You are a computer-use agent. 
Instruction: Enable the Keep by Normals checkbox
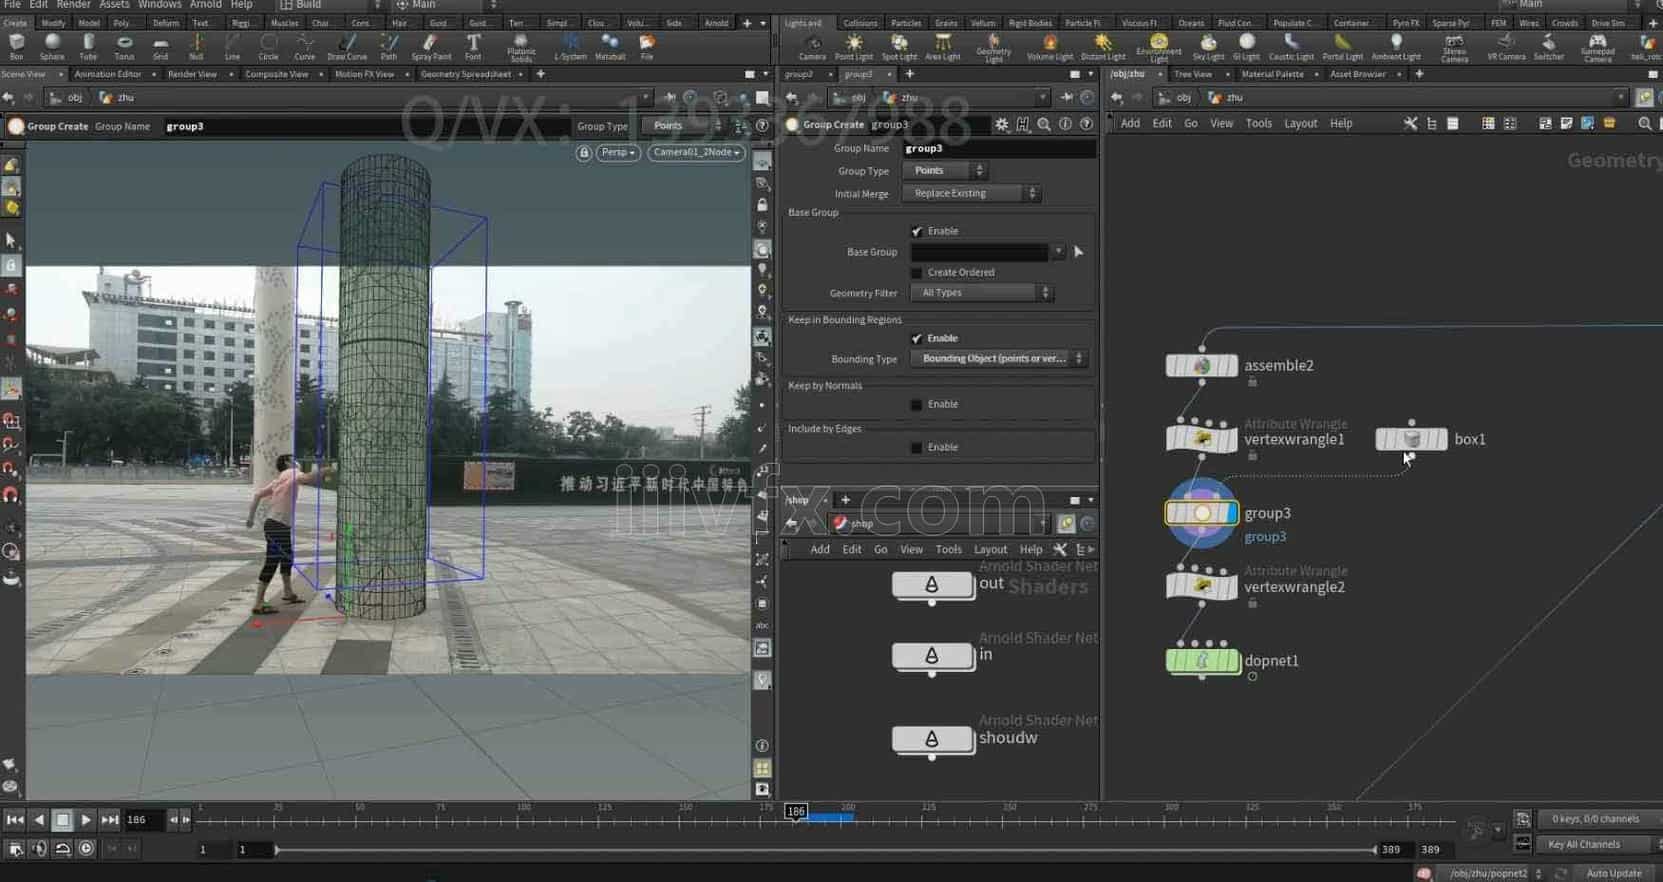pos(917,404)
